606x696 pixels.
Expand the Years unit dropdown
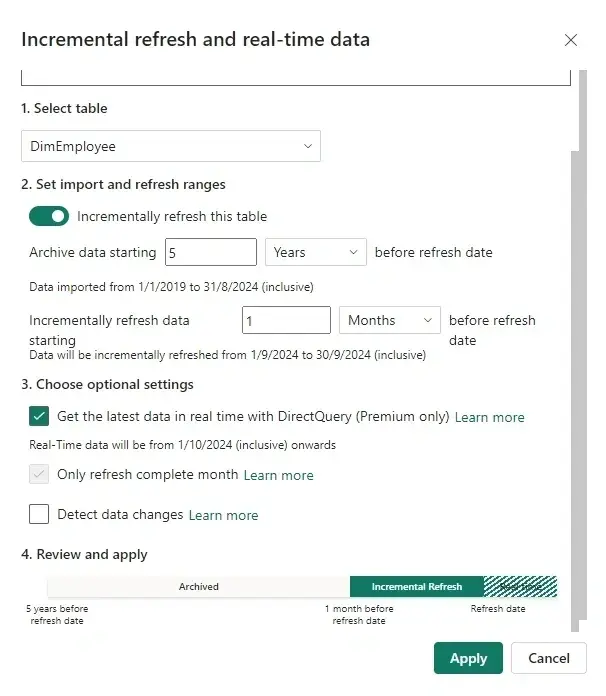316,253
